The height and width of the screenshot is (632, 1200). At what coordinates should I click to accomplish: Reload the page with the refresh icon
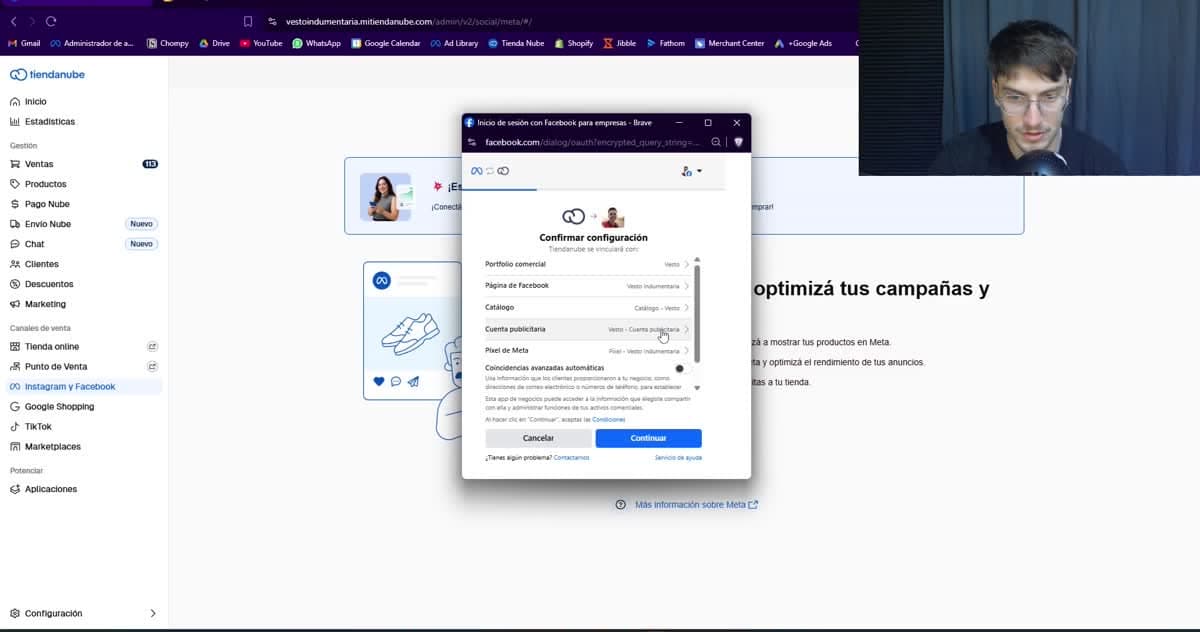(x=51, y=21)
